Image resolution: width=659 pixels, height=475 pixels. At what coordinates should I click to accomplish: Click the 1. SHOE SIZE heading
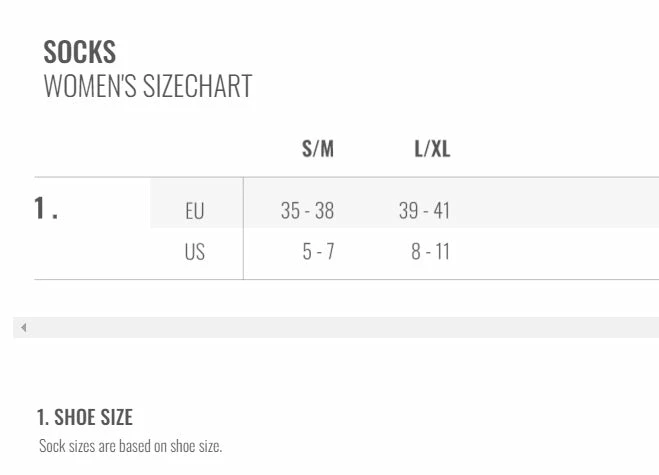[84, 417]
